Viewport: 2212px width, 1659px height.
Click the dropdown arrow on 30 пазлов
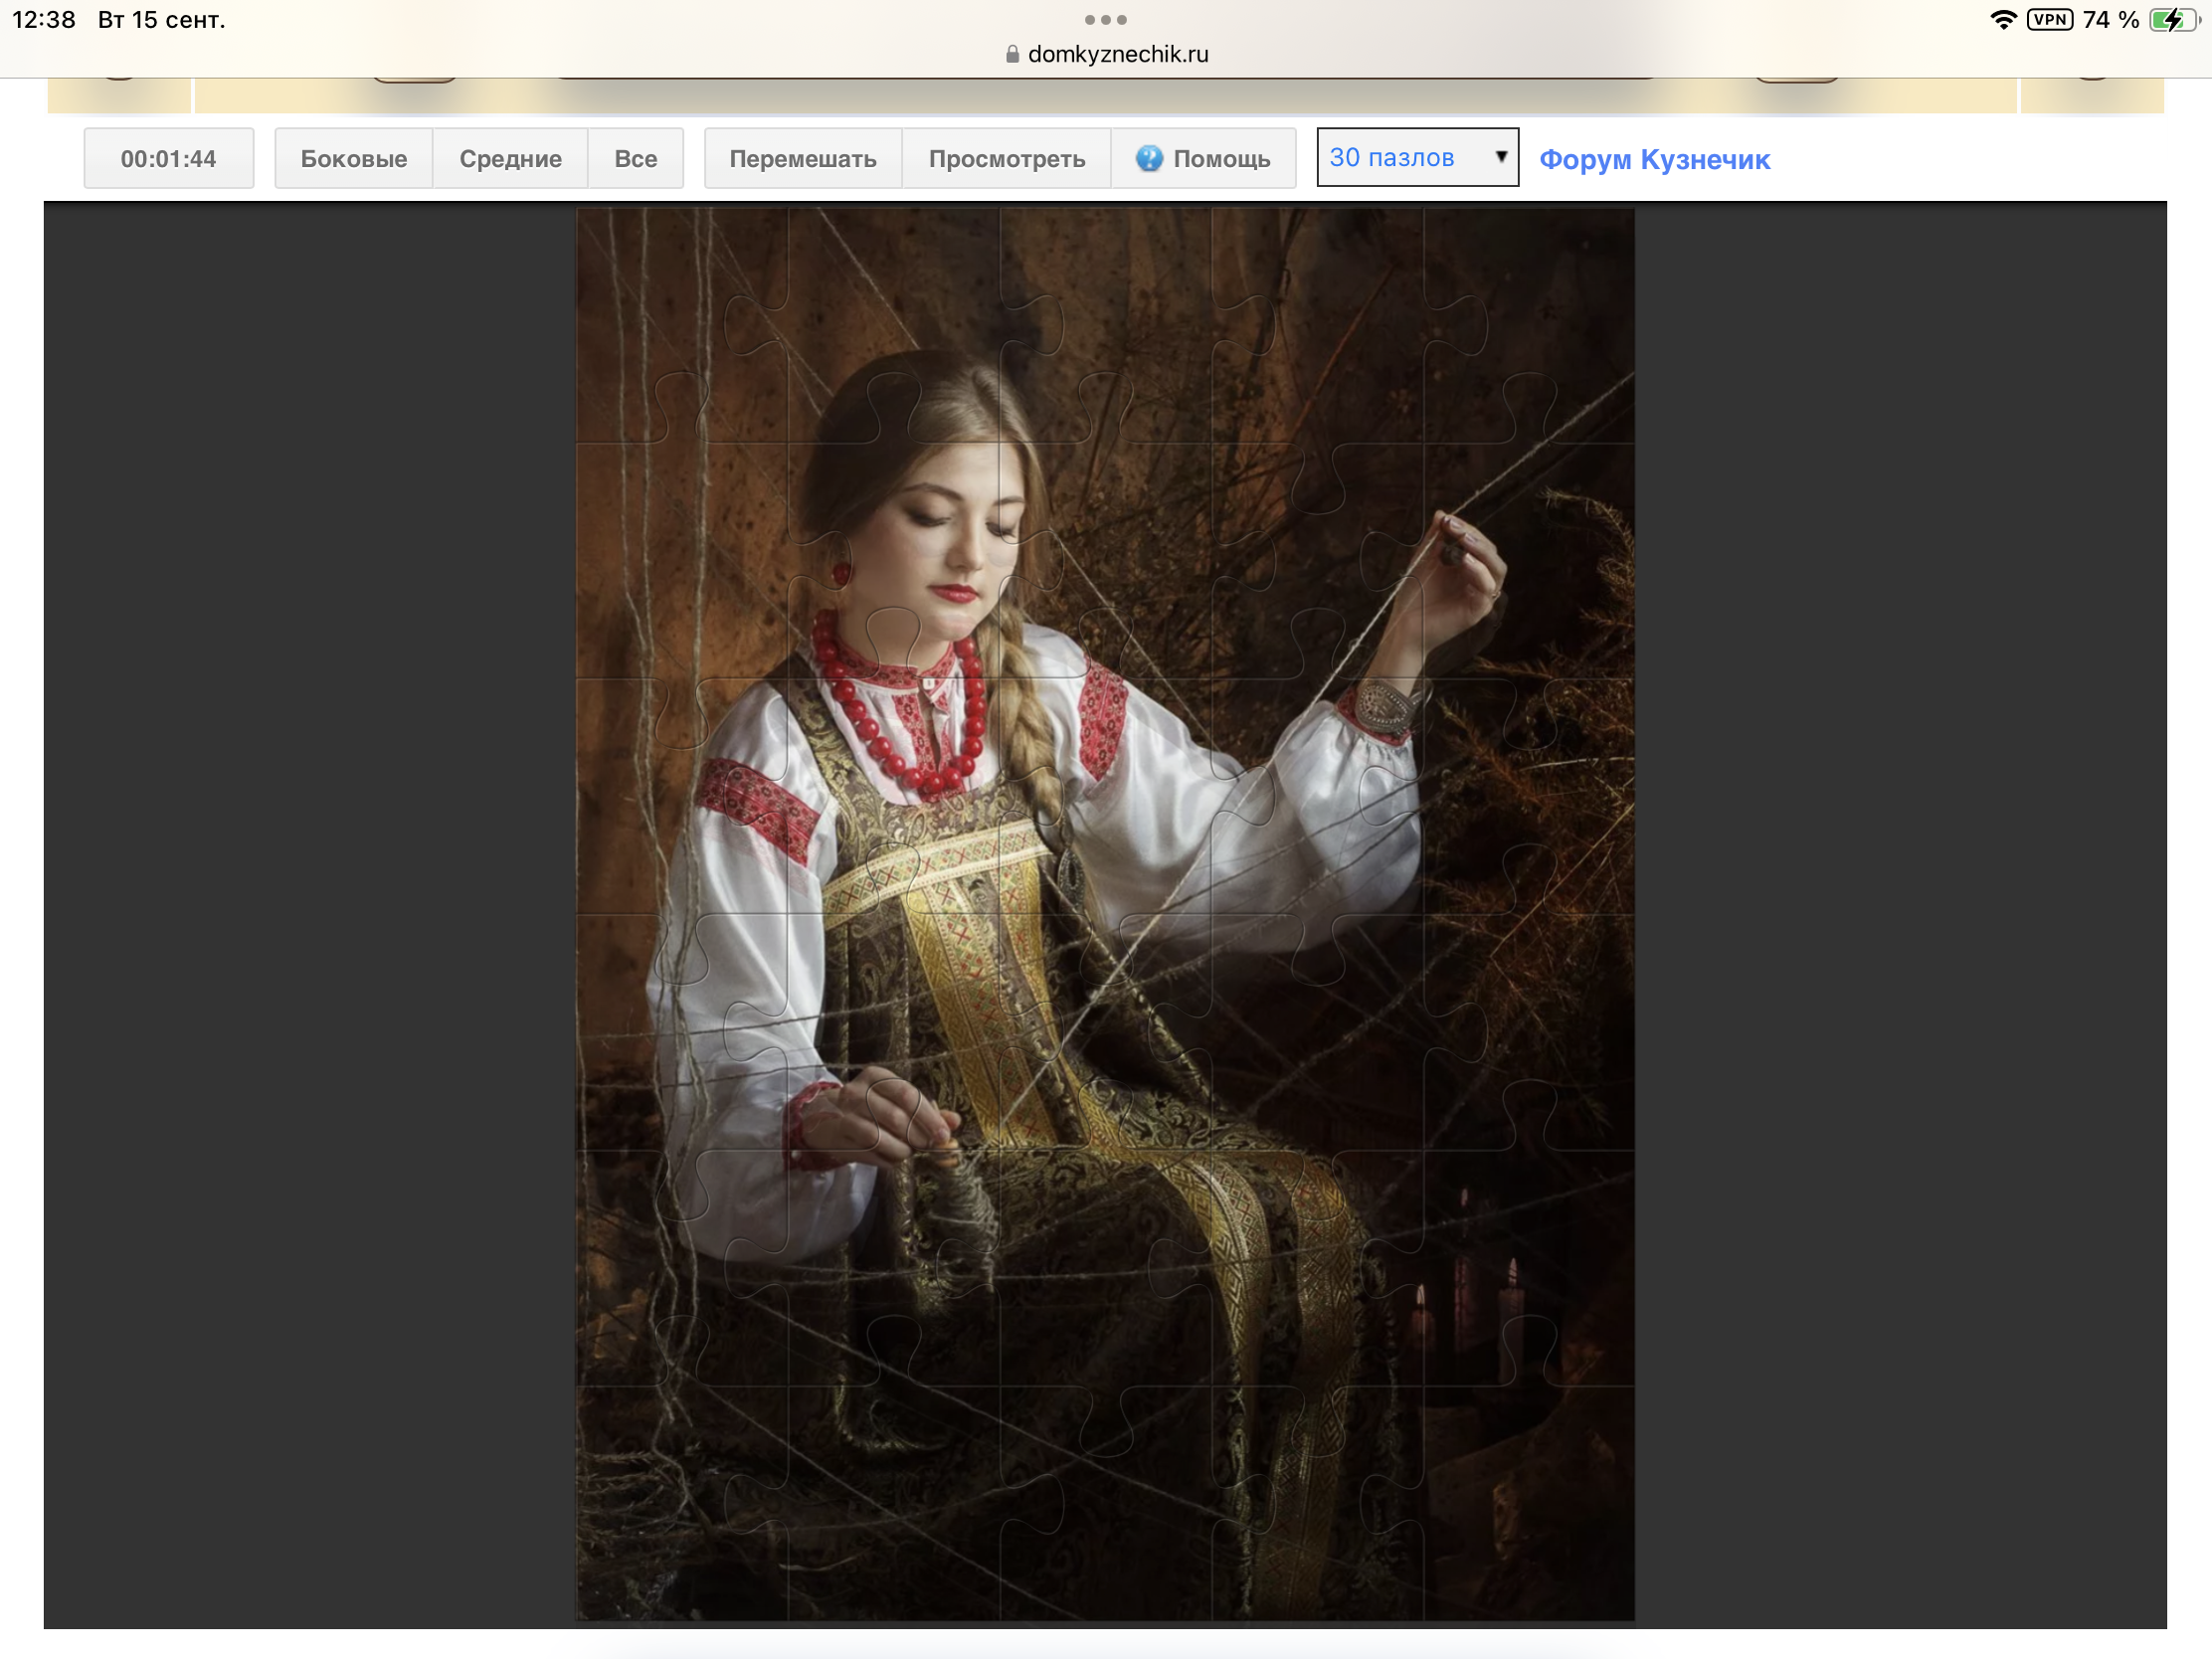(1500, 157)
